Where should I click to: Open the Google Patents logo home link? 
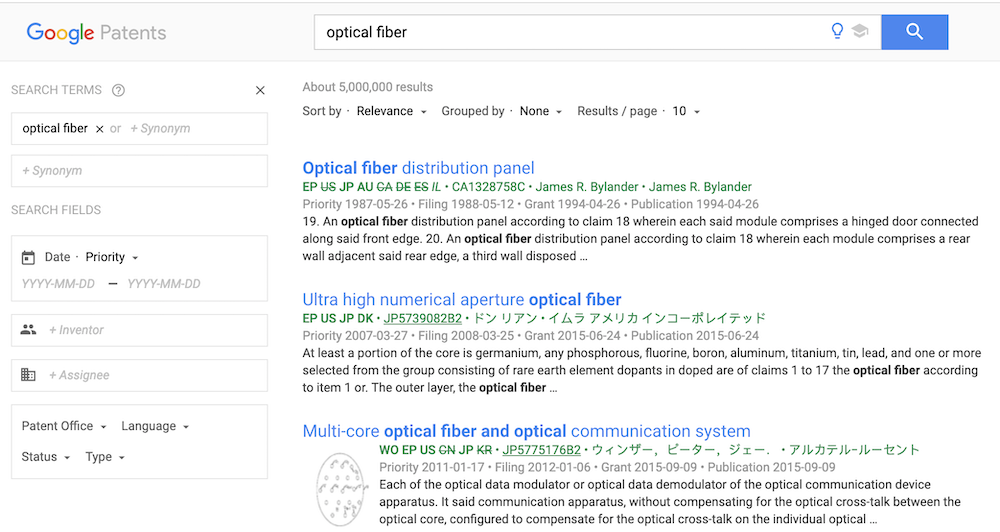(x=96, y=33)
